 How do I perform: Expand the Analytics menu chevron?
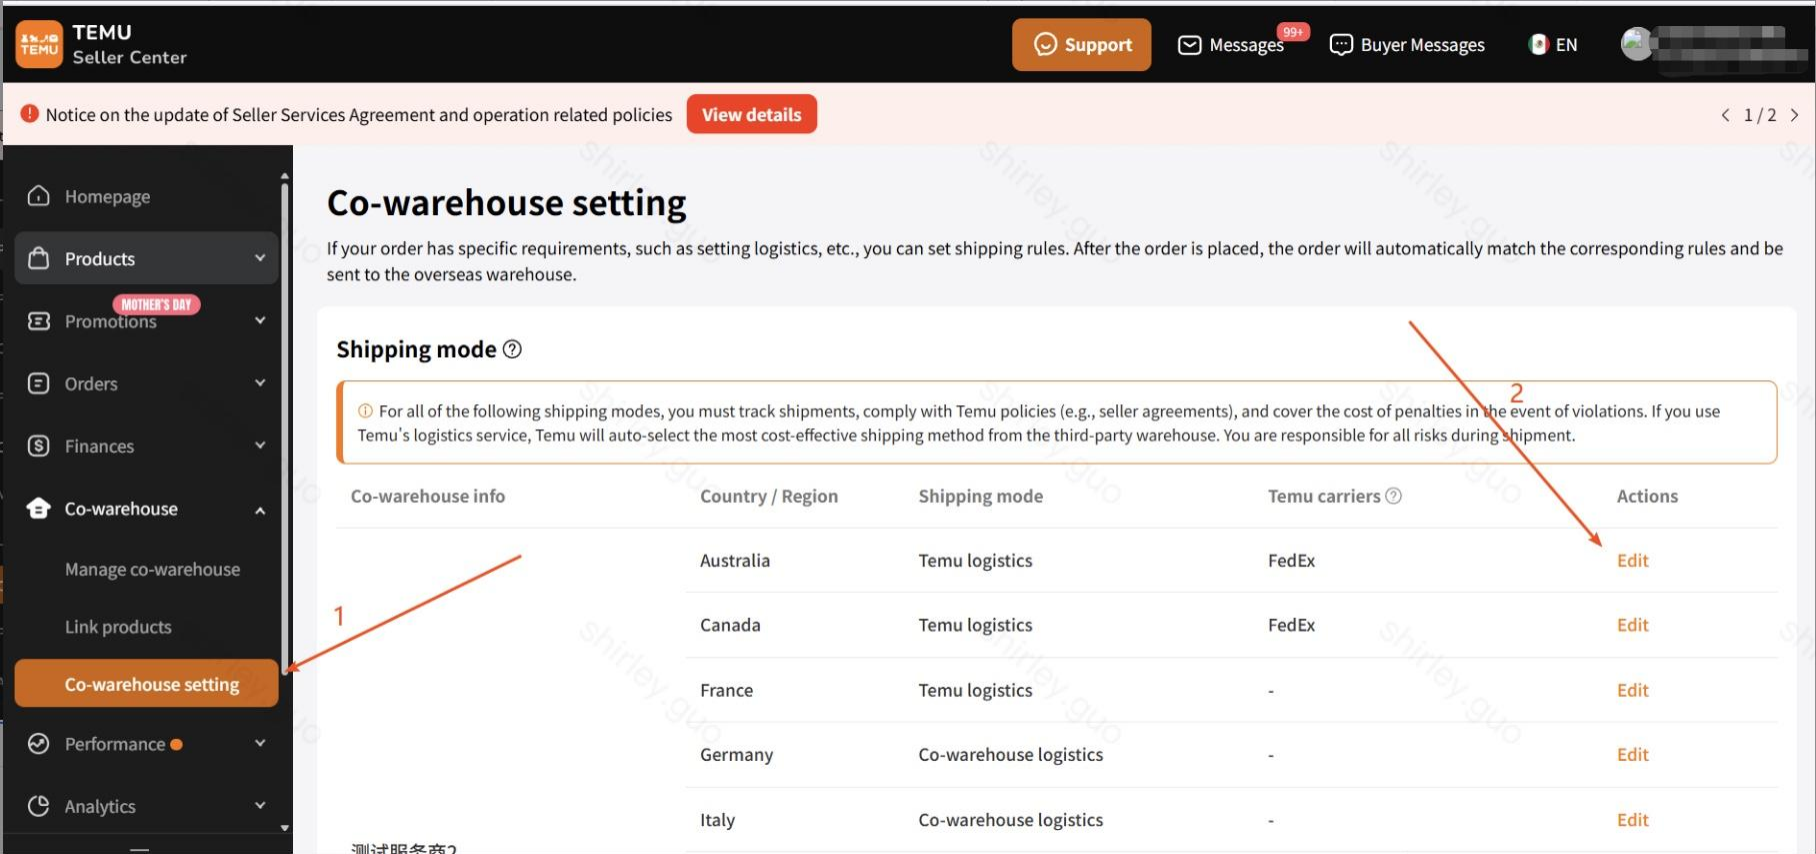click(x=260, y=806)
